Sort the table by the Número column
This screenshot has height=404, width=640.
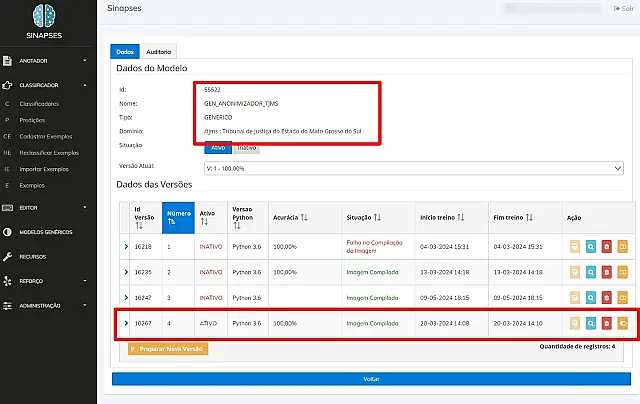178,218
